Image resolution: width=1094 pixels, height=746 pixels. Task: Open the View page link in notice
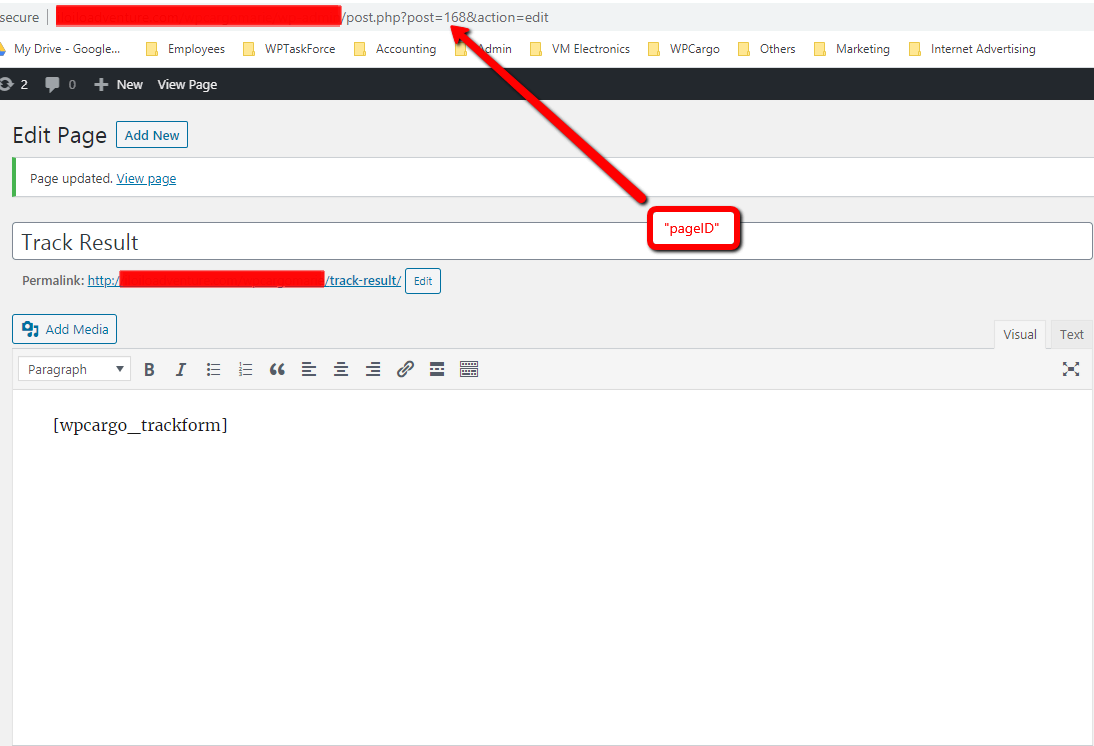[146, 179]
